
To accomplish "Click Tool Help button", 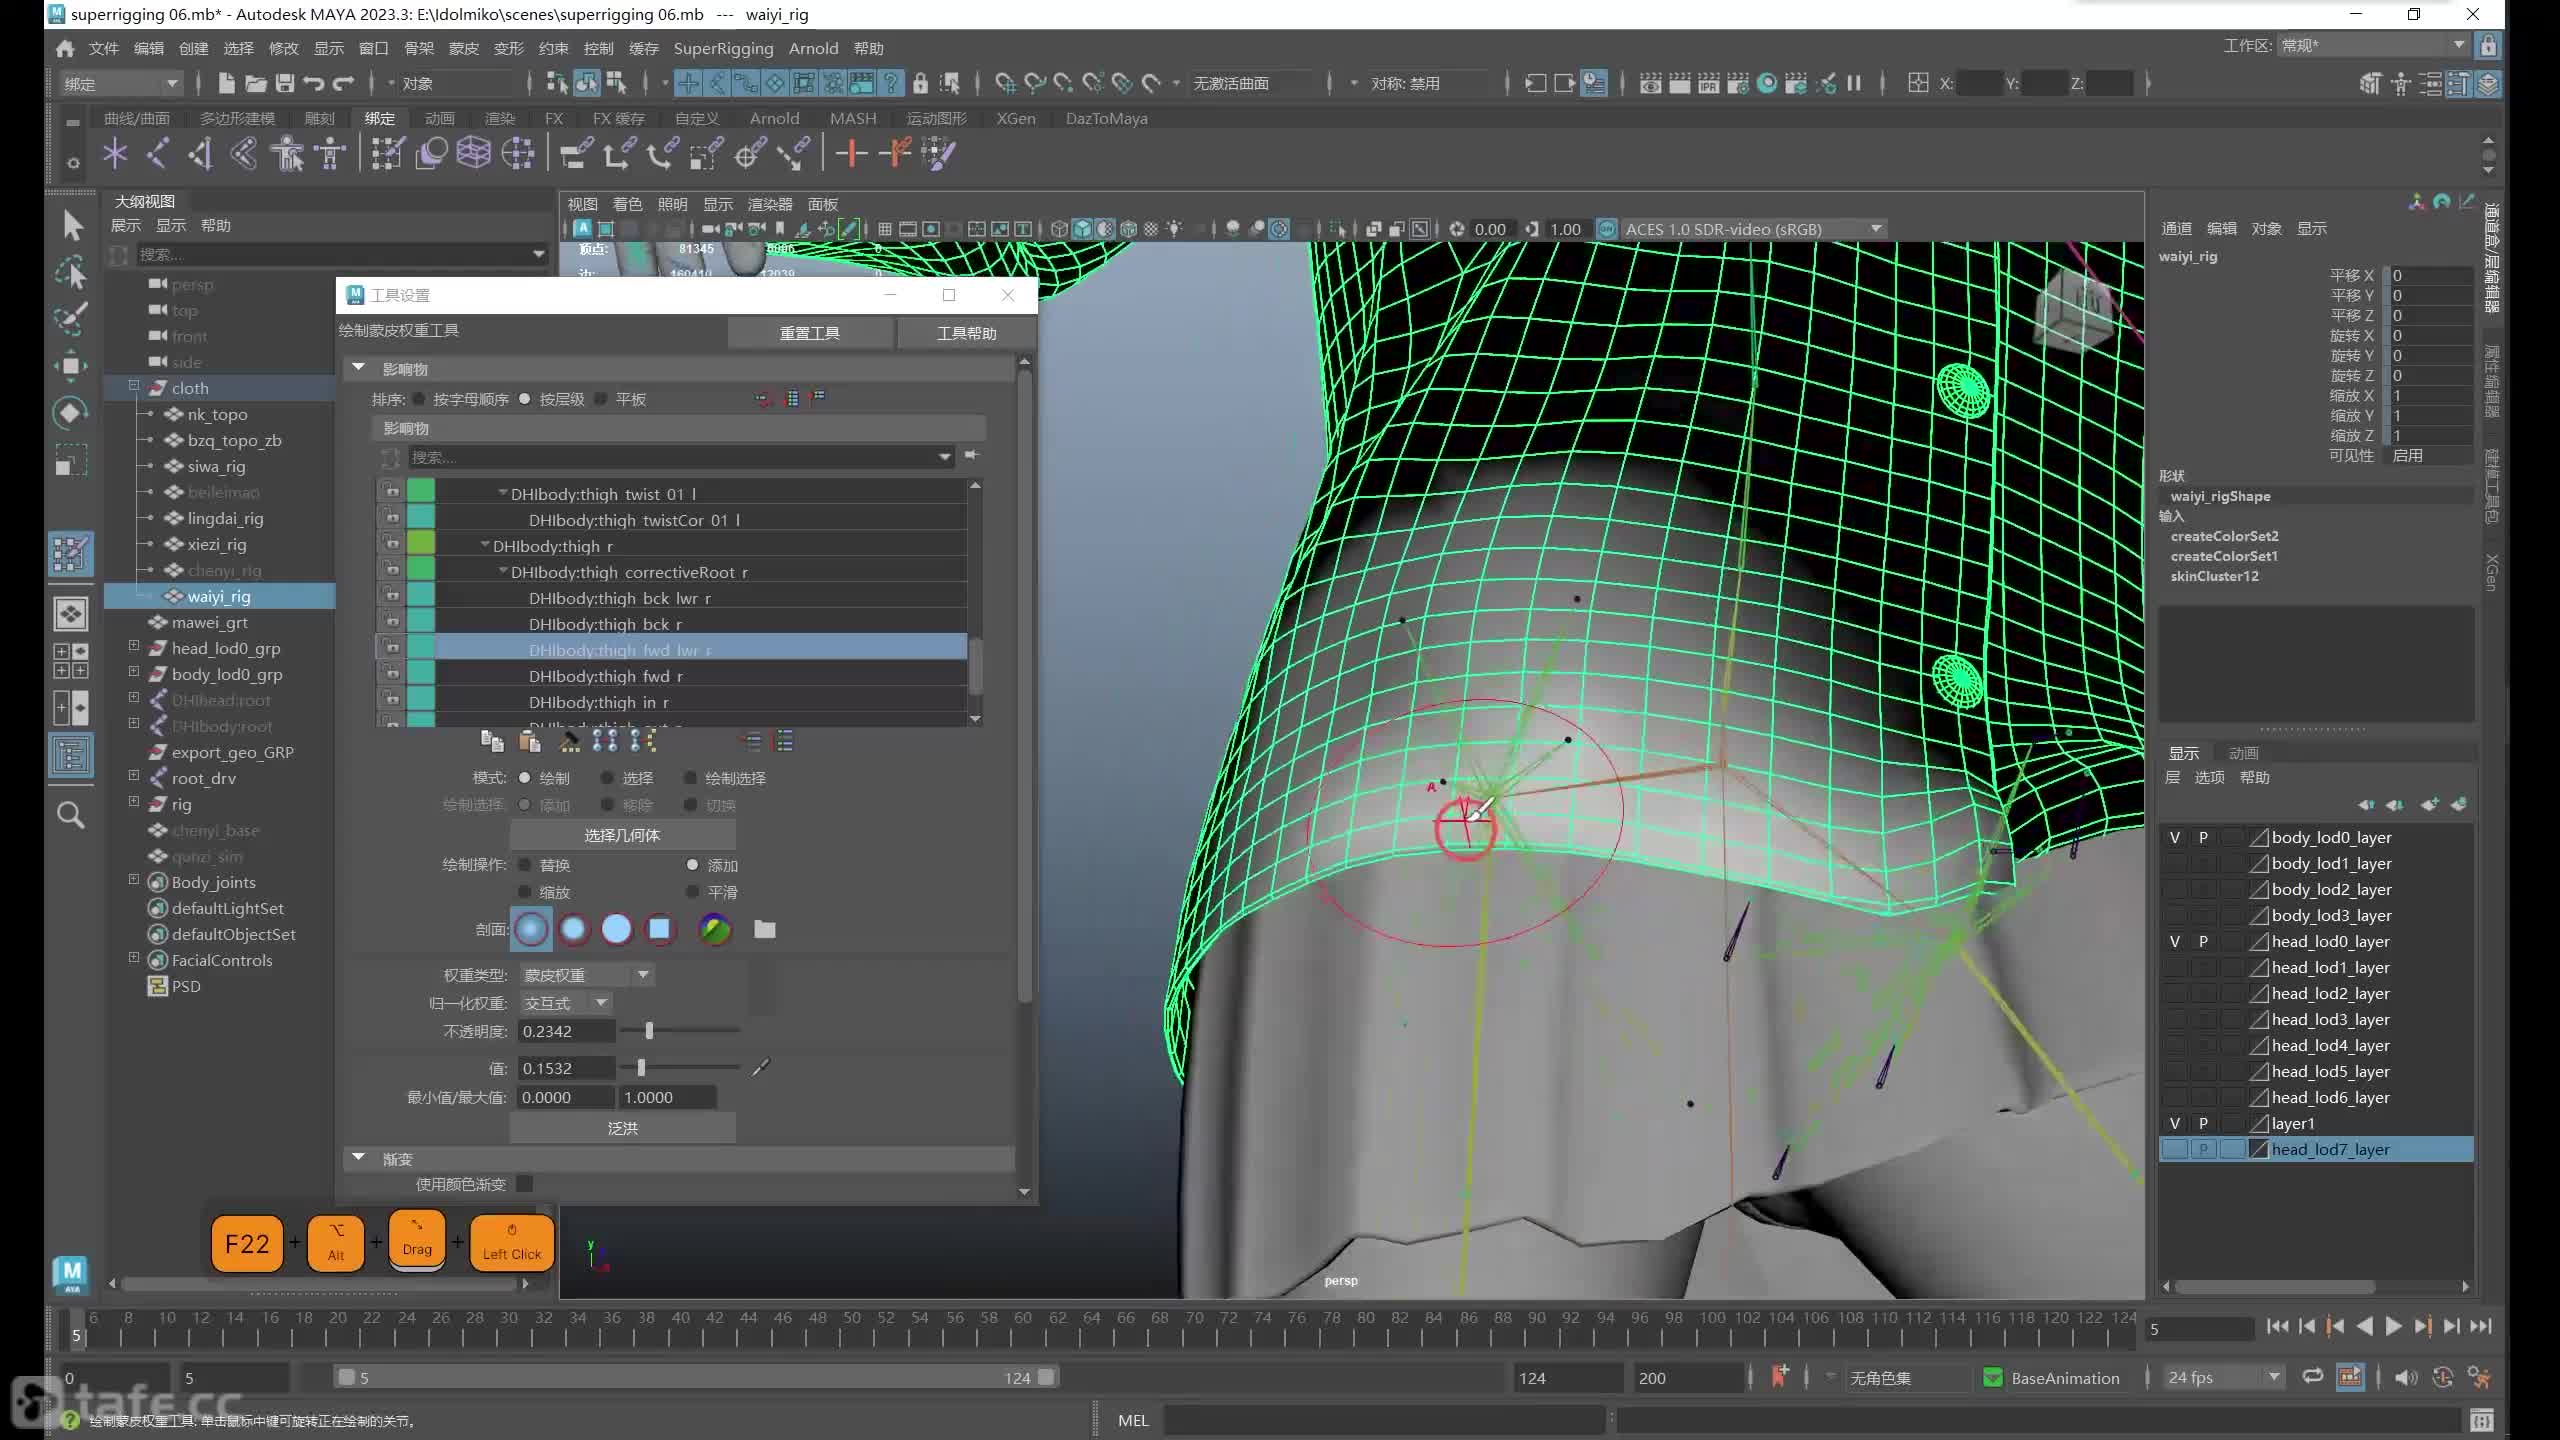I will coord(966,333).
